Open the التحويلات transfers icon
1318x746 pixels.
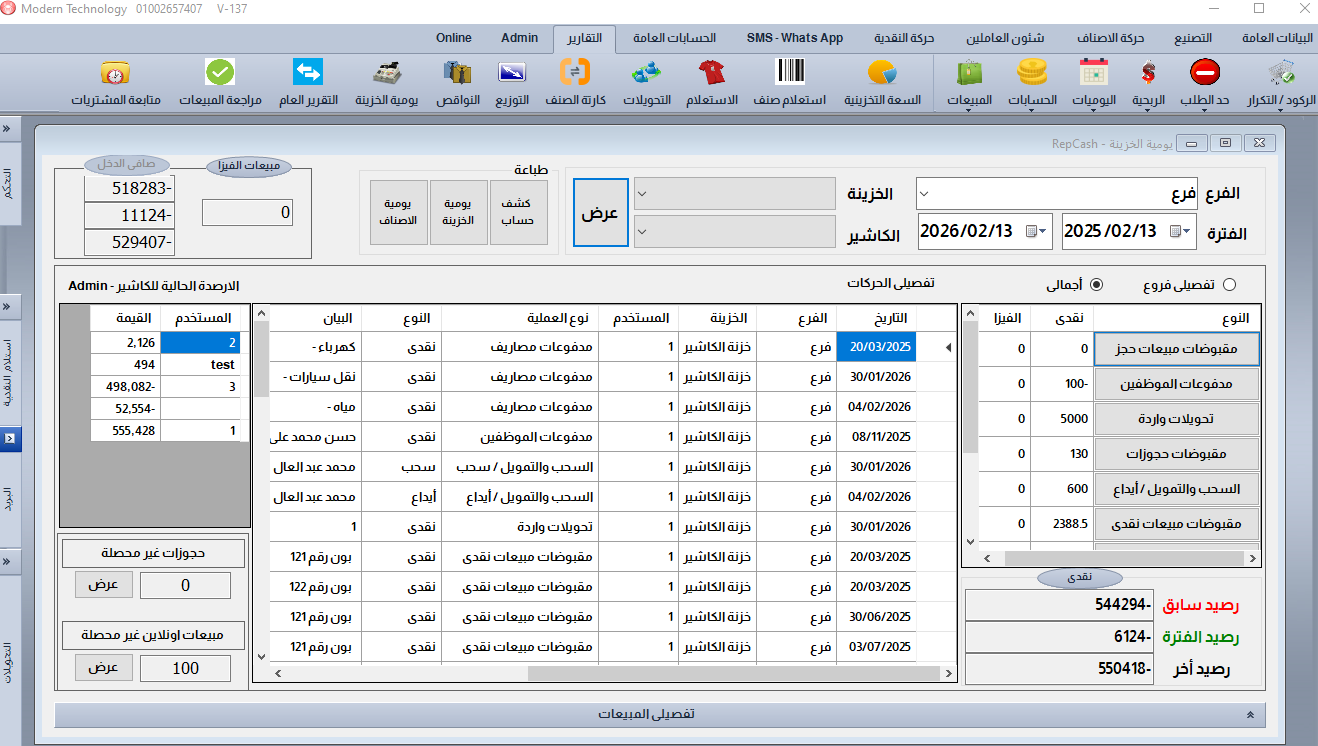(646, 74)
